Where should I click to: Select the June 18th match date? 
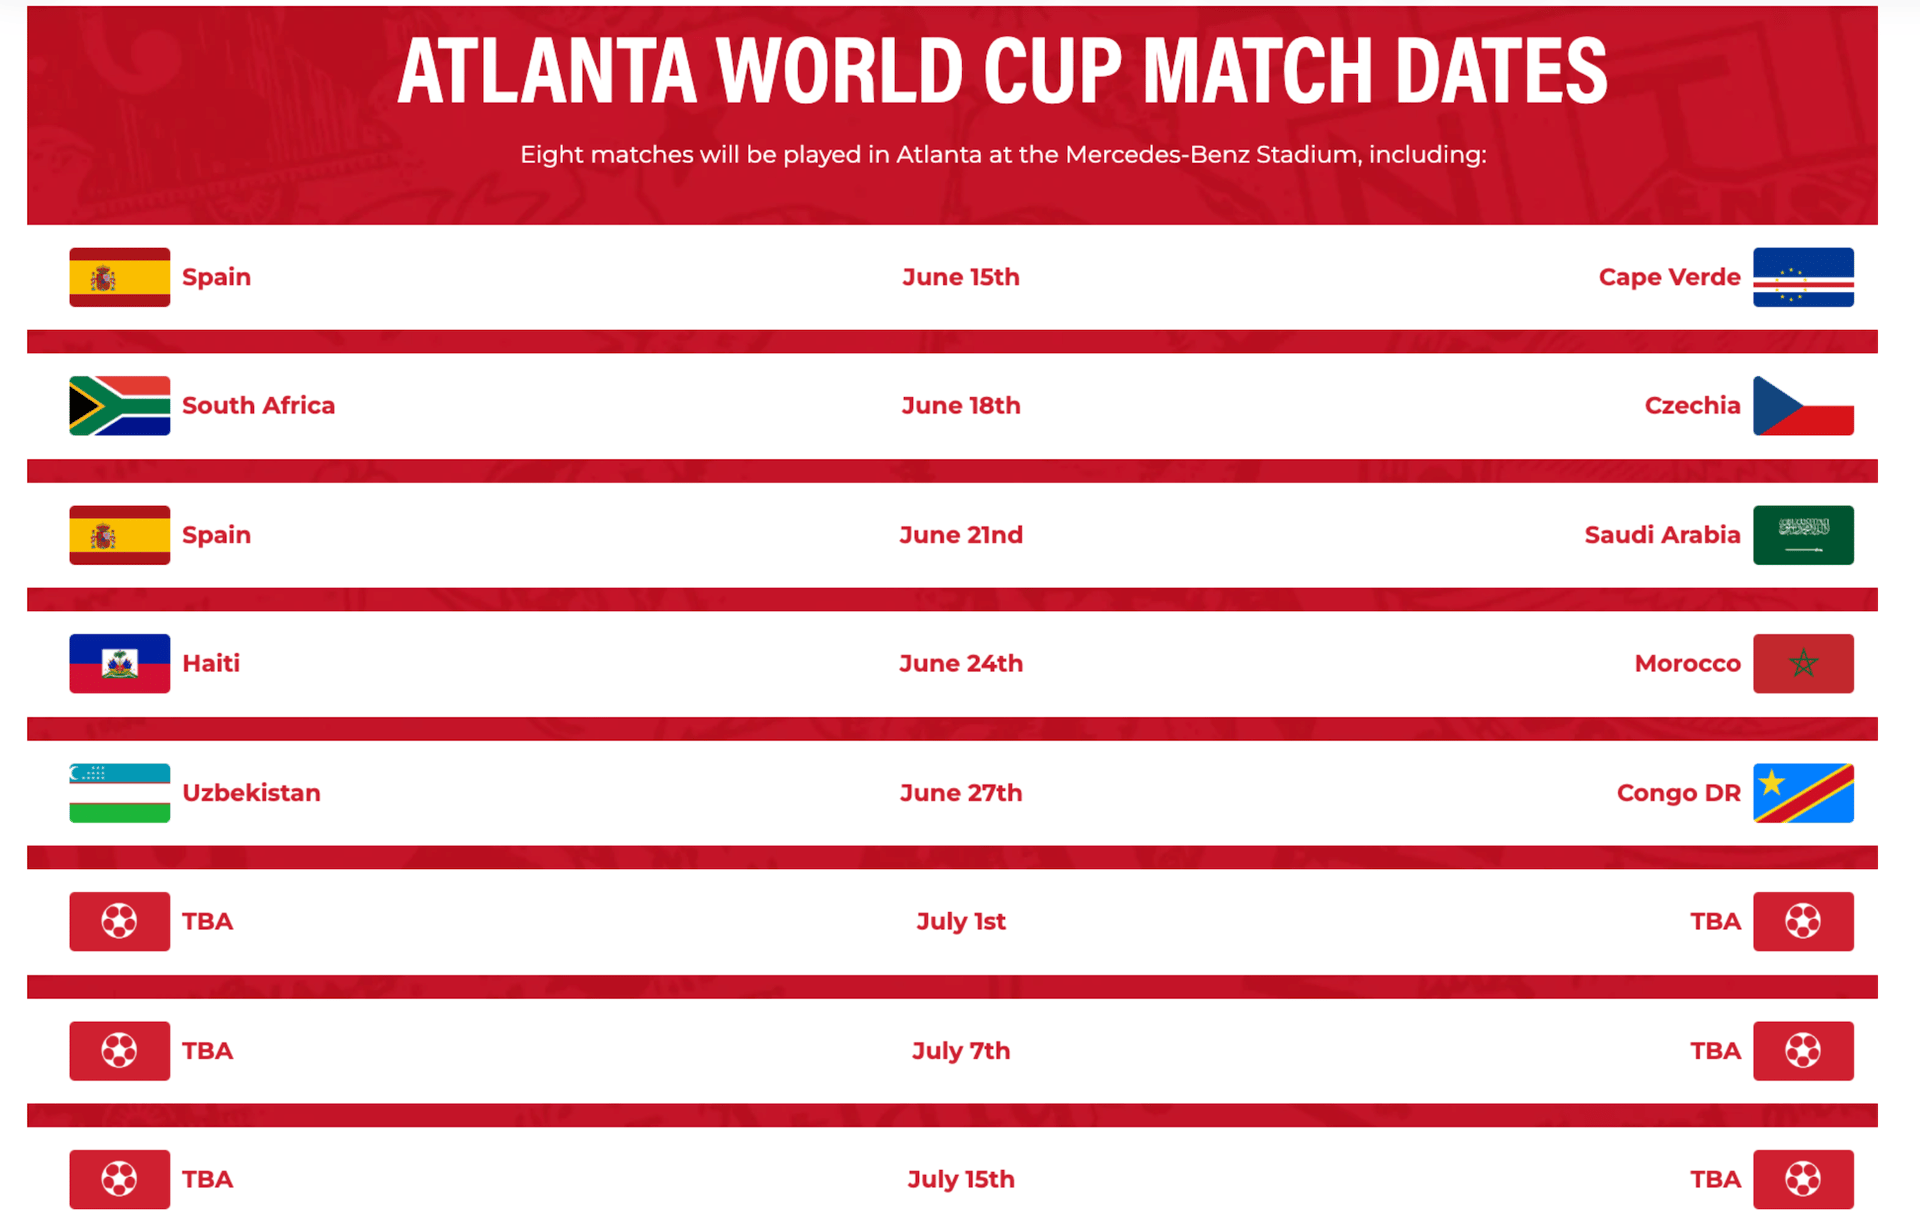pos(960,405)
